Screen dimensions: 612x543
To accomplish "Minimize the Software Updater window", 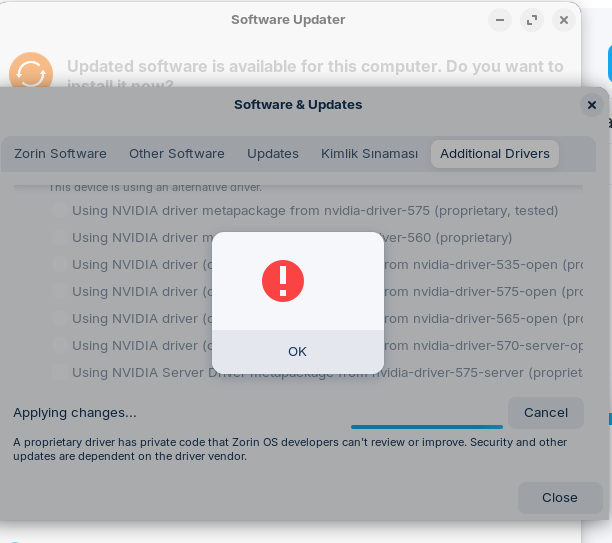I will [500, 20].
